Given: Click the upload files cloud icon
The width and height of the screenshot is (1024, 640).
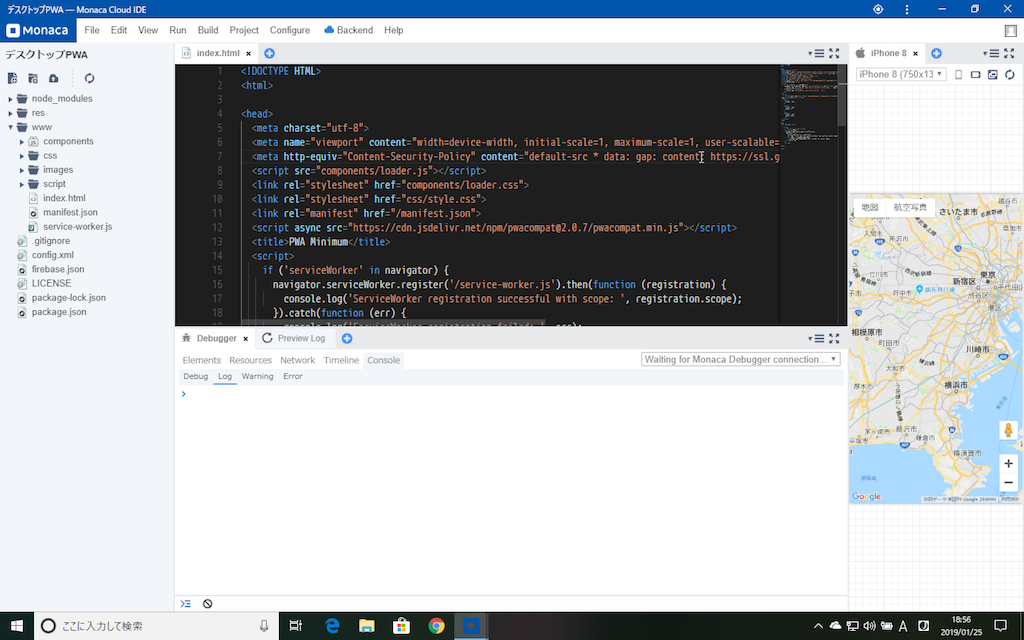Looking at the screenshot, I should click(x=54, y=78).
